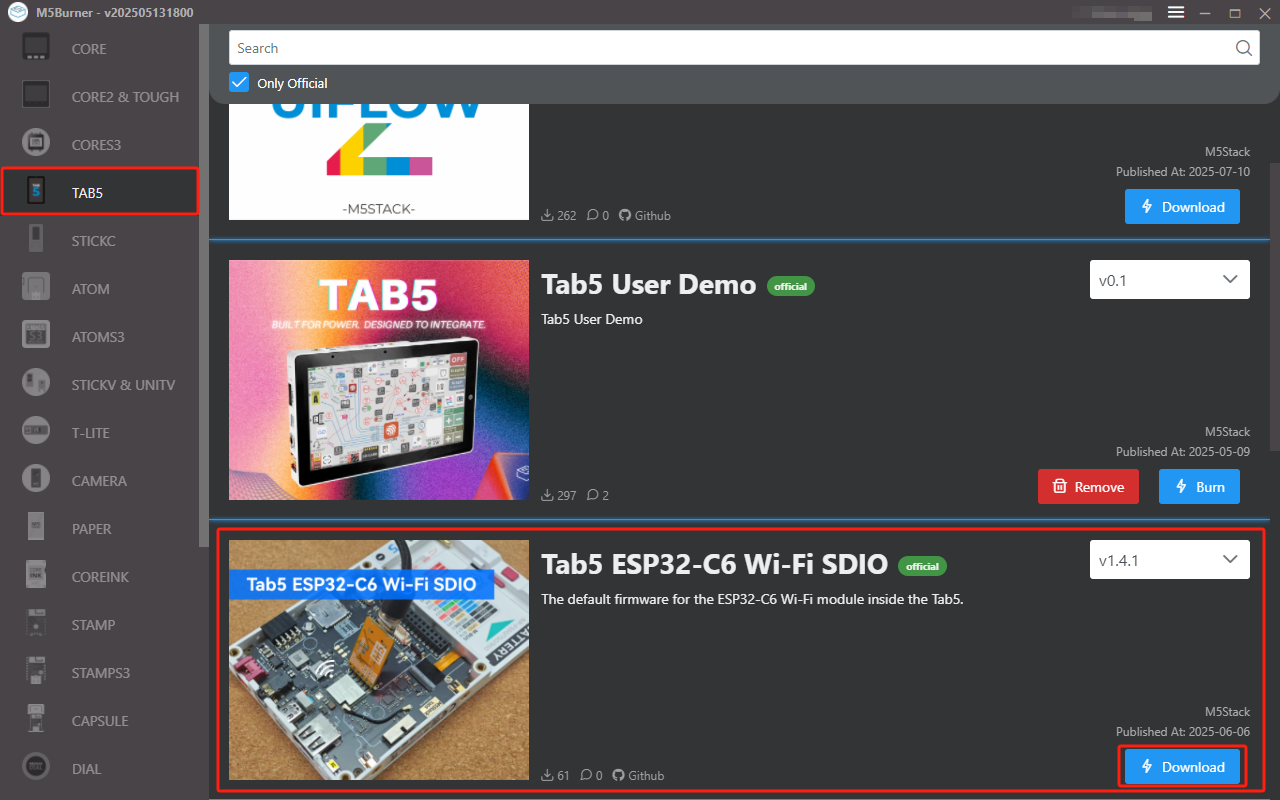Click the 262 download count

click(x=559, y=215)
